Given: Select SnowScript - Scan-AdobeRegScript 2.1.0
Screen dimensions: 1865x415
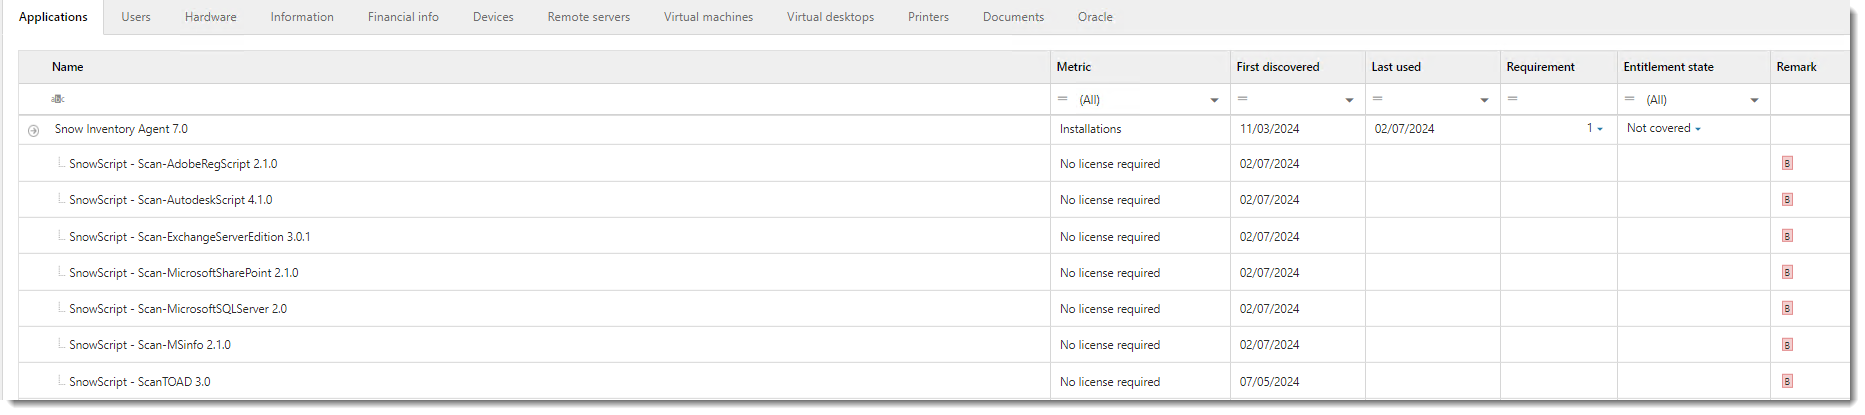Looking at the screenshot, I should (173, 164).
